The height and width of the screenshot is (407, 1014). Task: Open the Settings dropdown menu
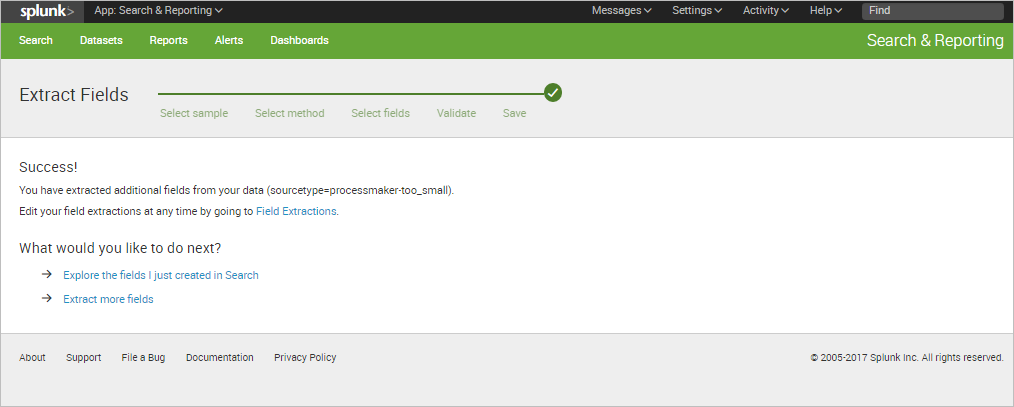pos(697,10)
